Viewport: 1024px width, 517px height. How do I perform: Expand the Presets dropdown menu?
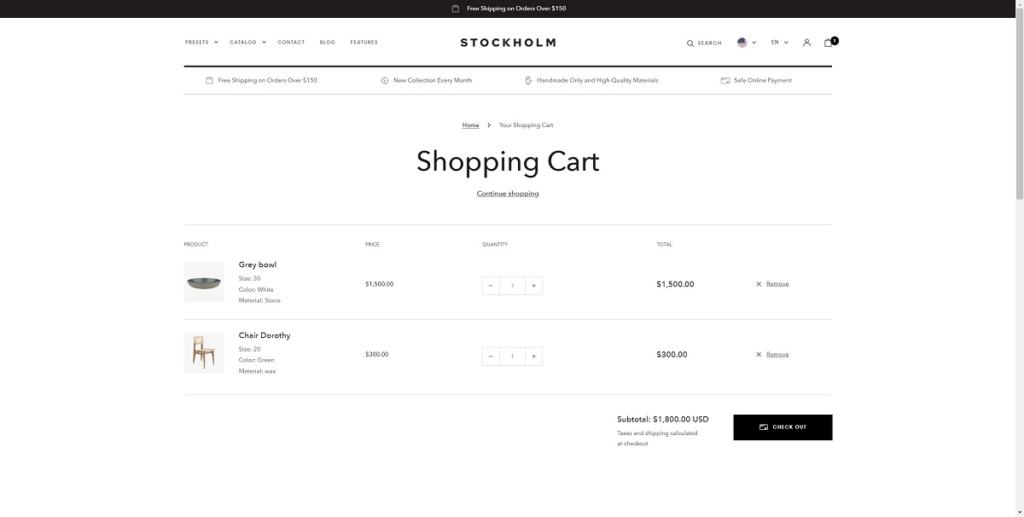tap(201, 42)
